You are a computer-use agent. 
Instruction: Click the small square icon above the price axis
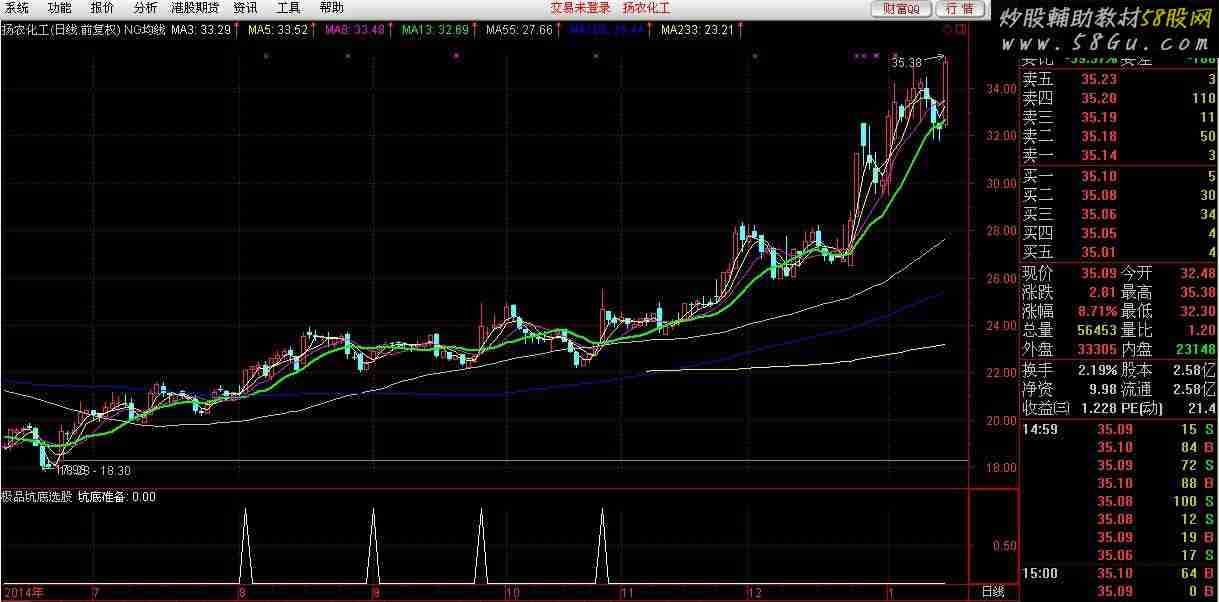pos(961,29)
